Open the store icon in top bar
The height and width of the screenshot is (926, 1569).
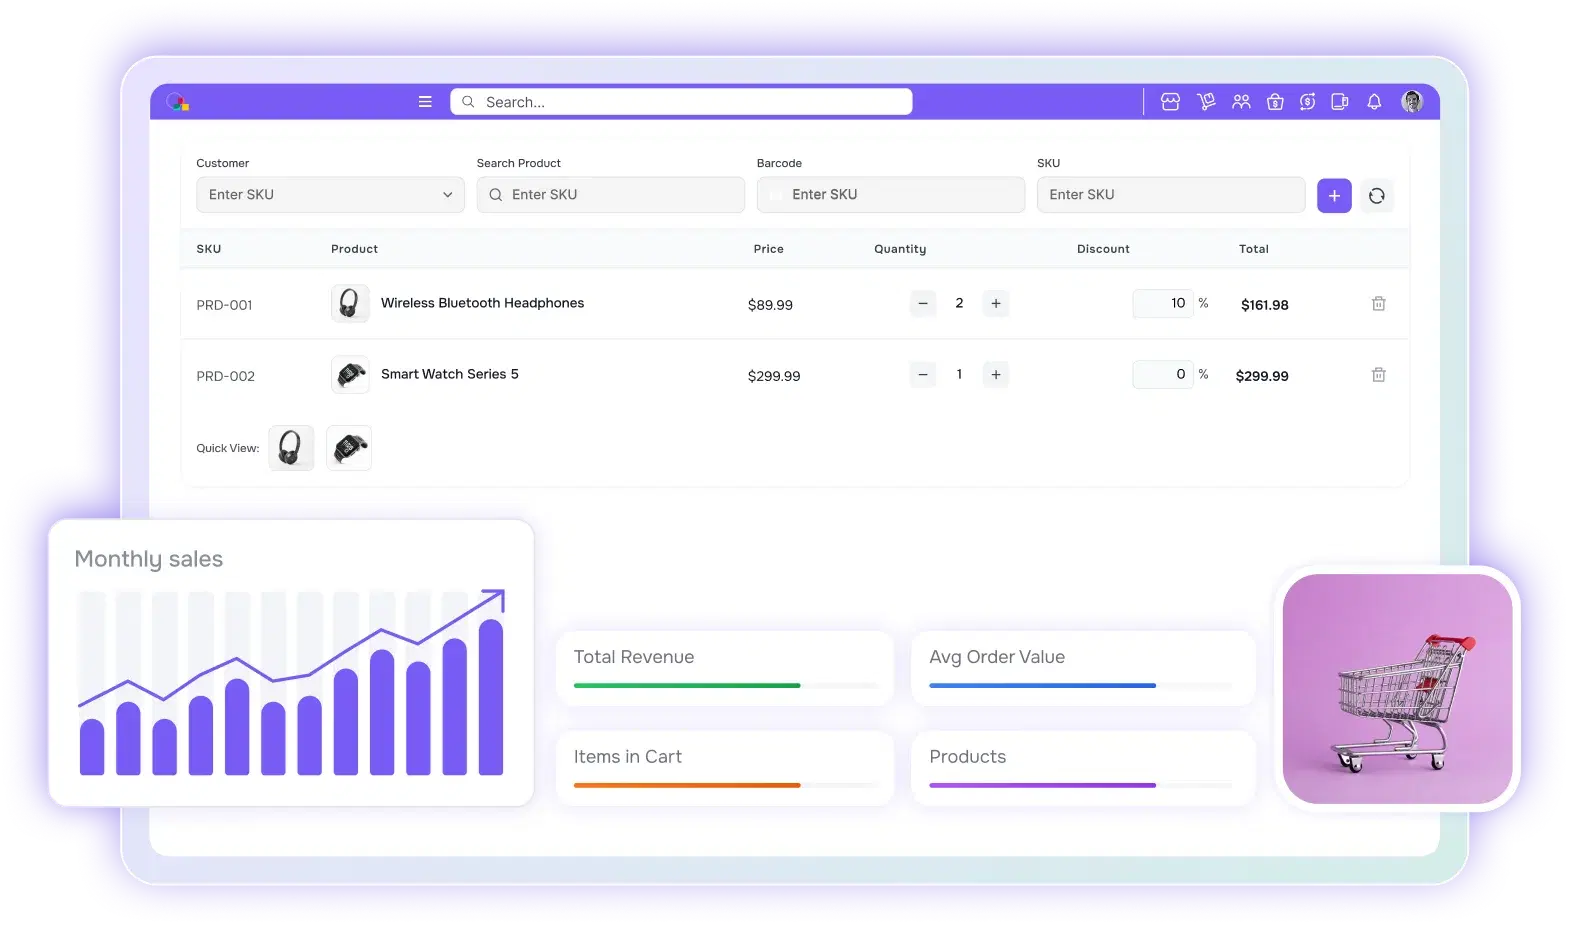(1170, 102)
